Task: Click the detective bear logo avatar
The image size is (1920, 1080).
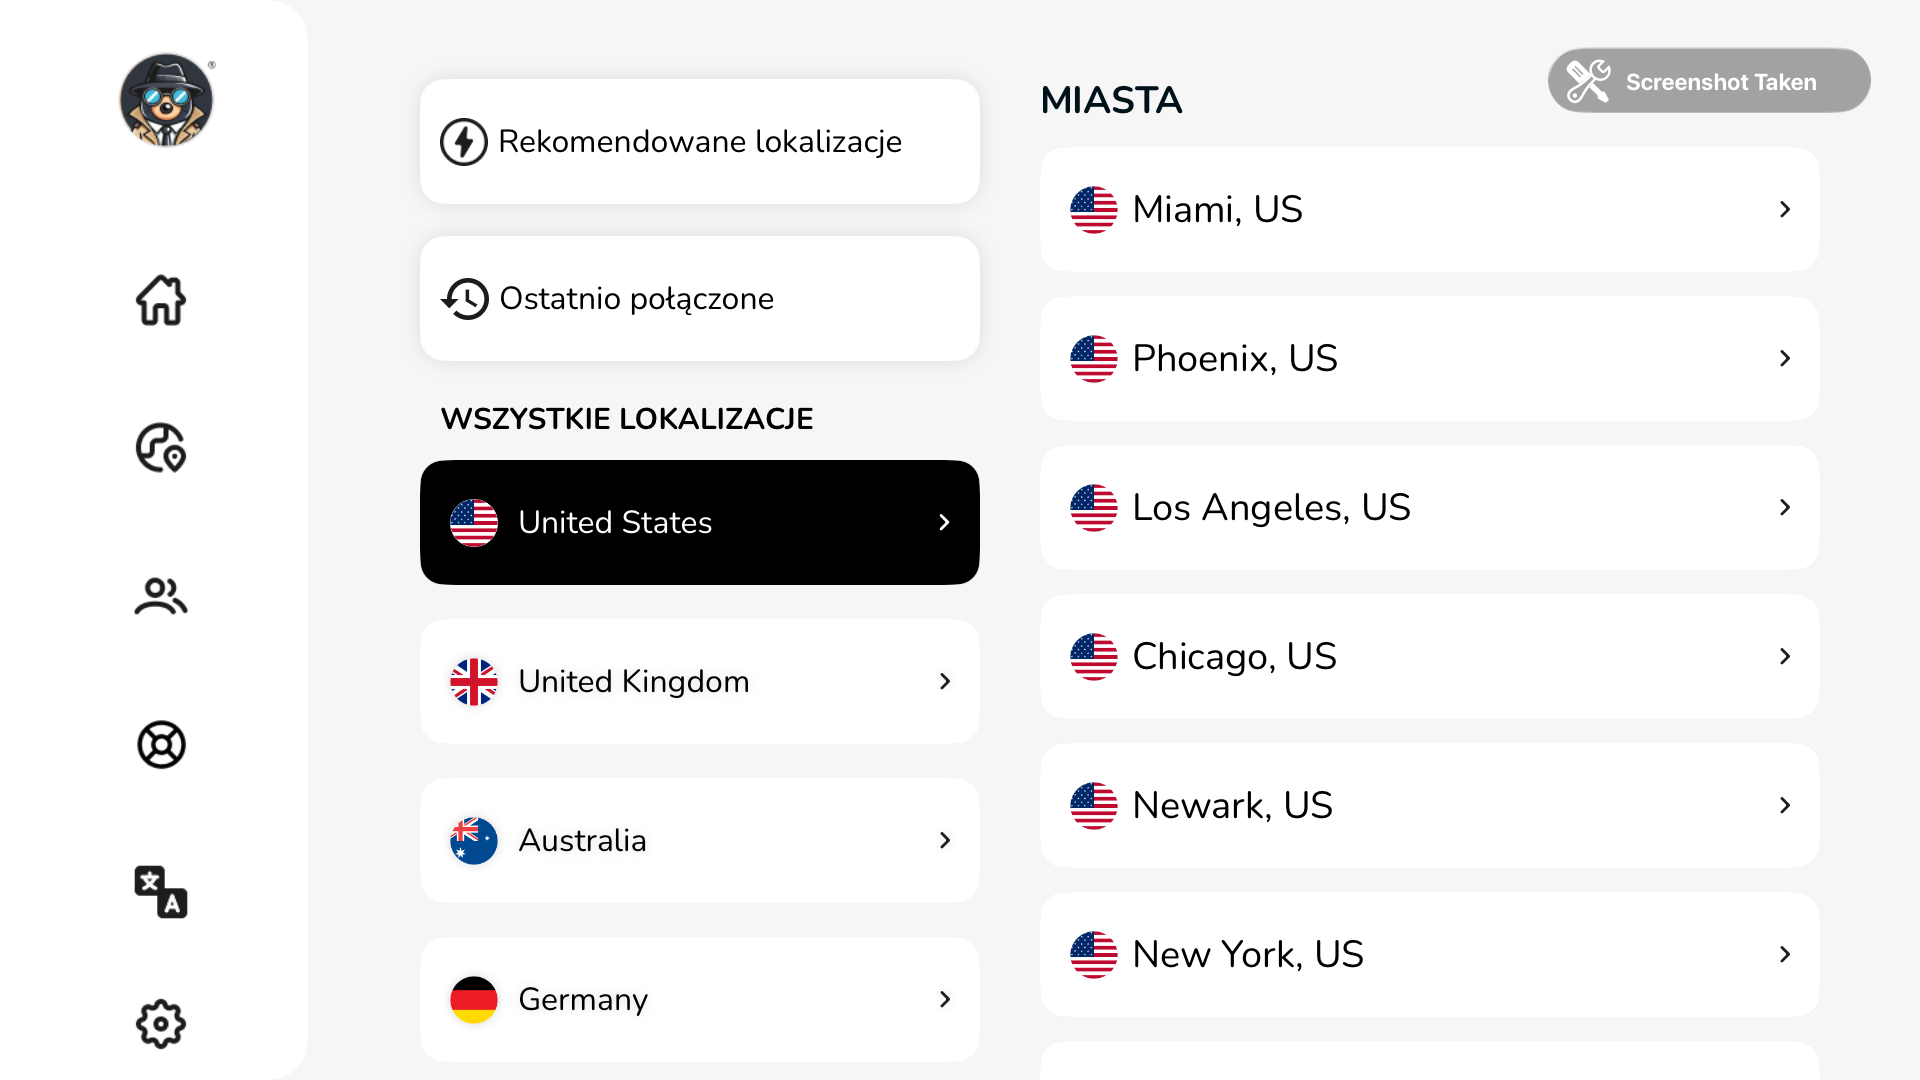Action: click(166, 100)
